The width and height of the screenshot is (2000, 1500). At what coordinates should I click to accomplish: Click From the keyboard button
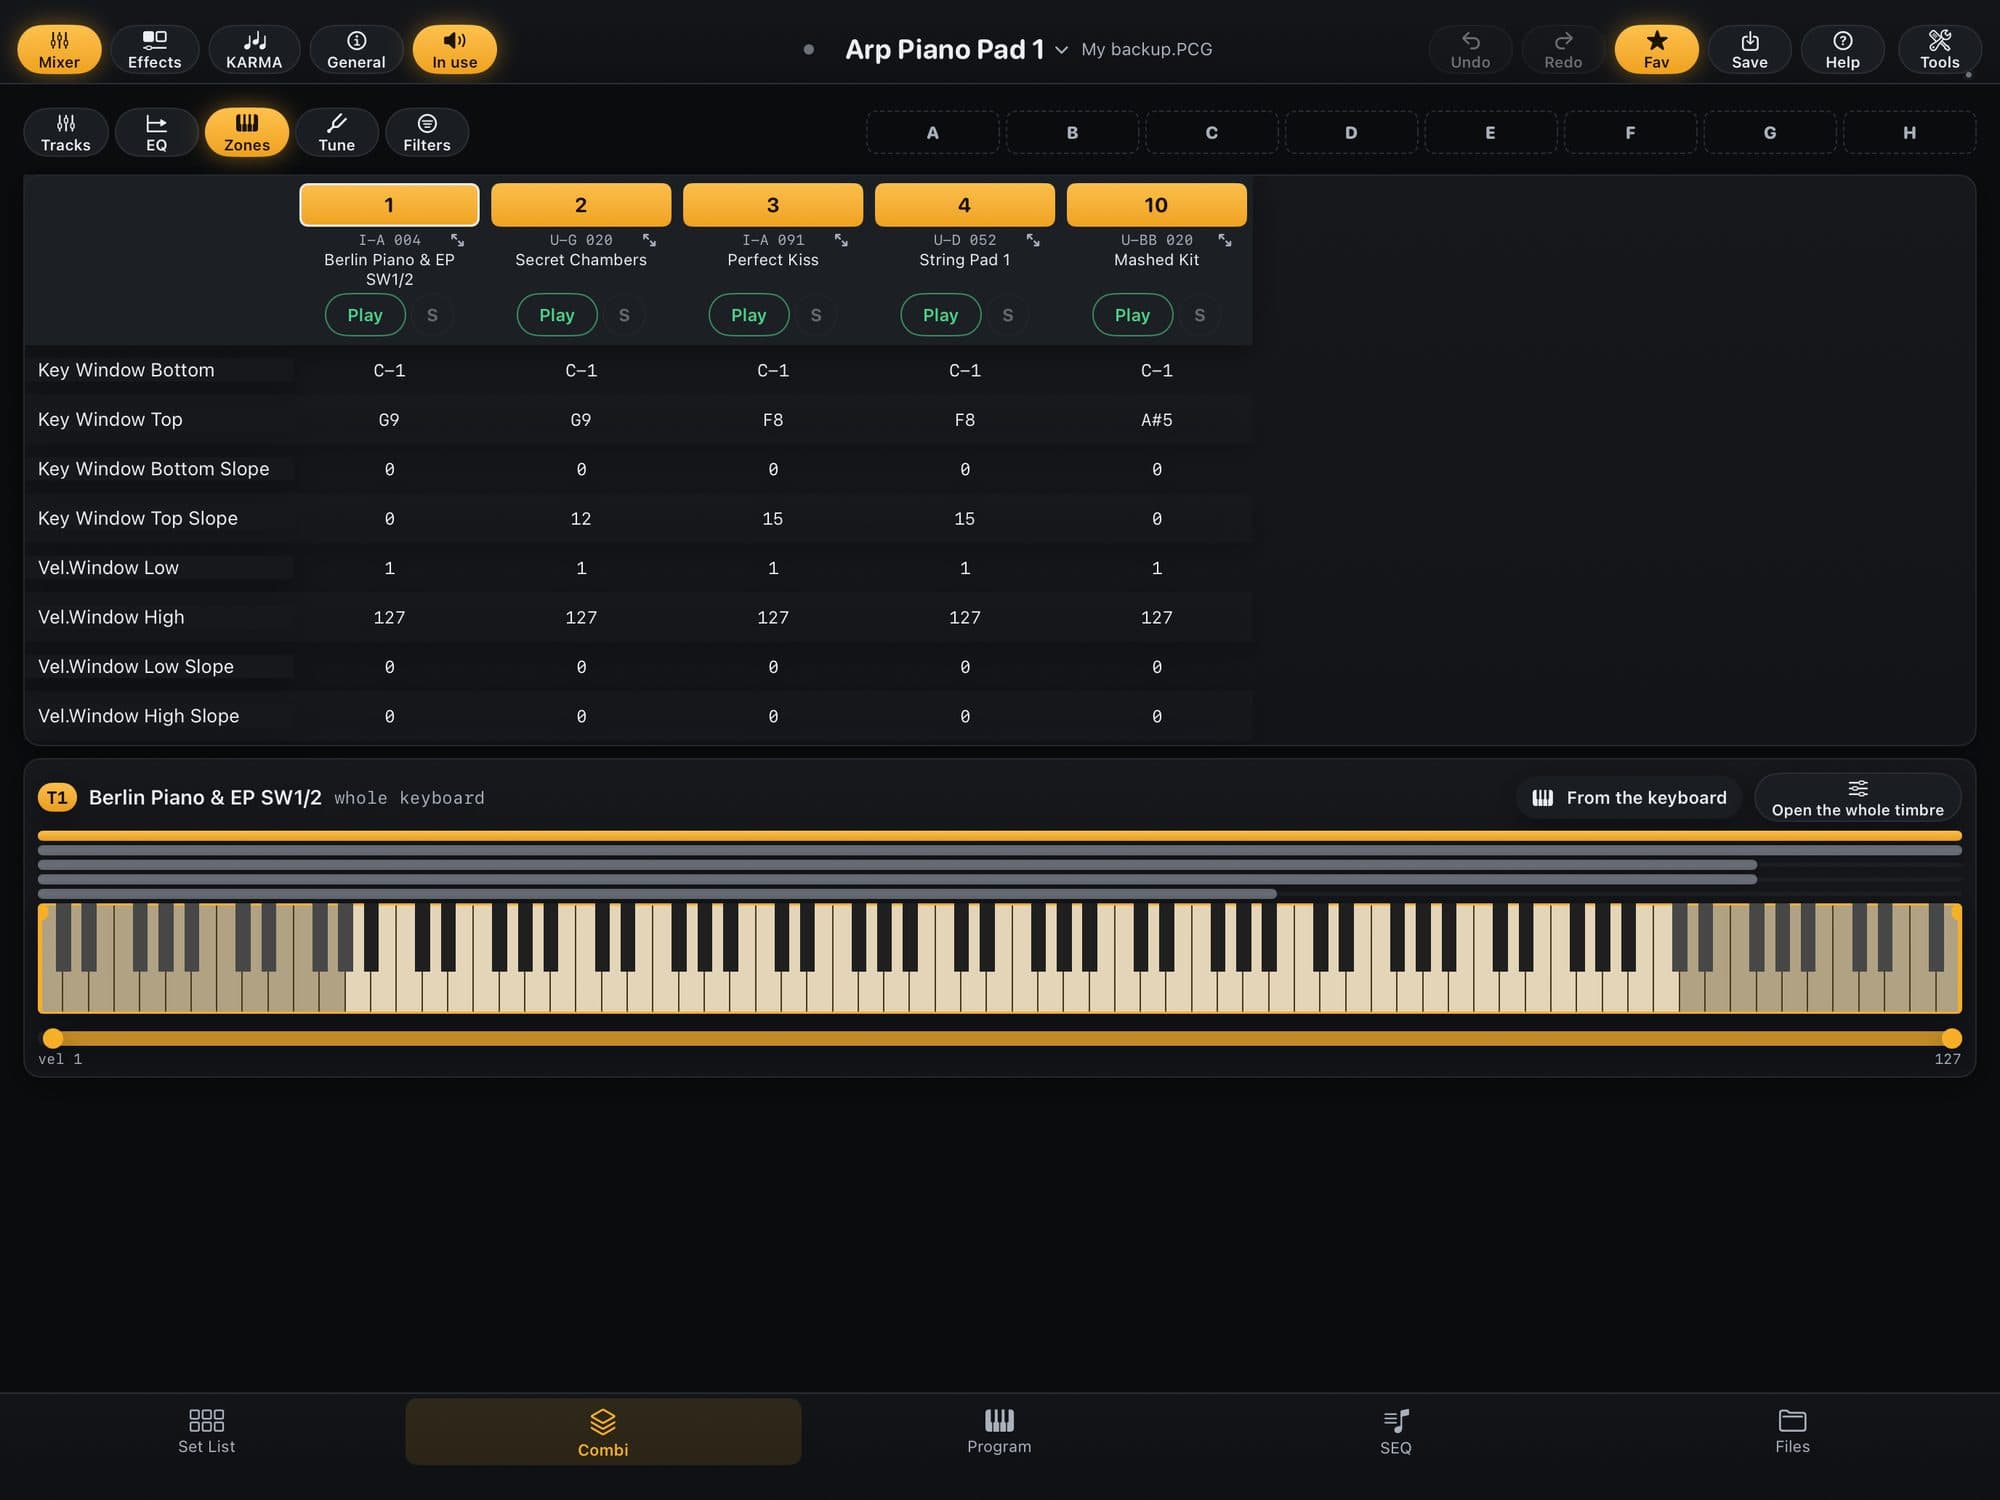tap(1629, 798)
